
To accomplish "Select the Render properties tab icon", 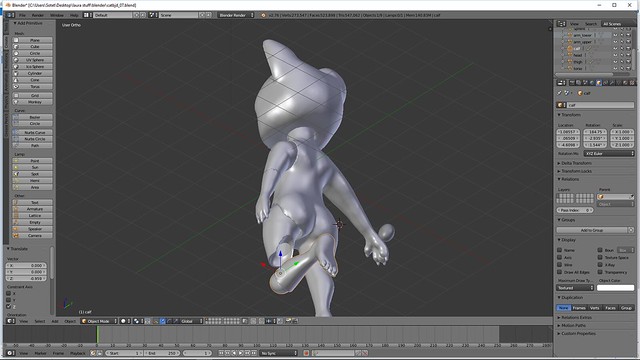I will pos(572,83).
